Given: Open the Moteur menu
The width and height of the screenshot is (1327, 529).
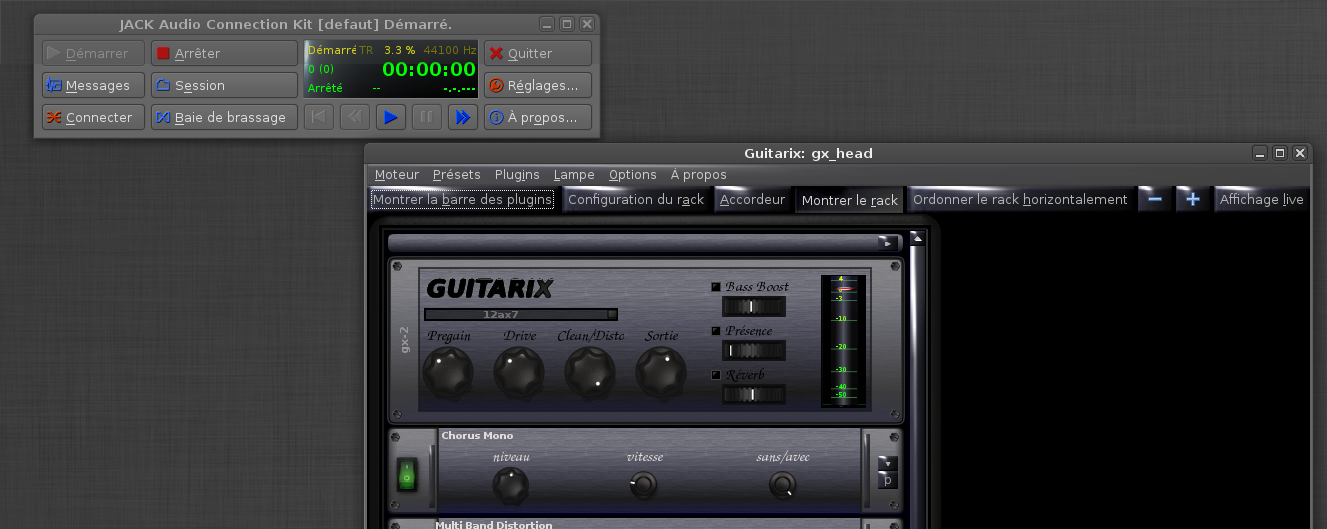Looking at the screenshot, I should 397,174.
